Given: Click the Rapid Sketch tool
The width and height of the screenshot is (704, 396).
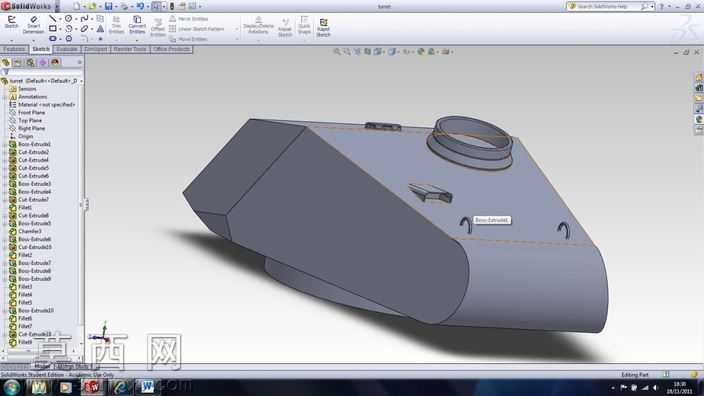Looking at the screenshot, I should click(x=323, y=27).
